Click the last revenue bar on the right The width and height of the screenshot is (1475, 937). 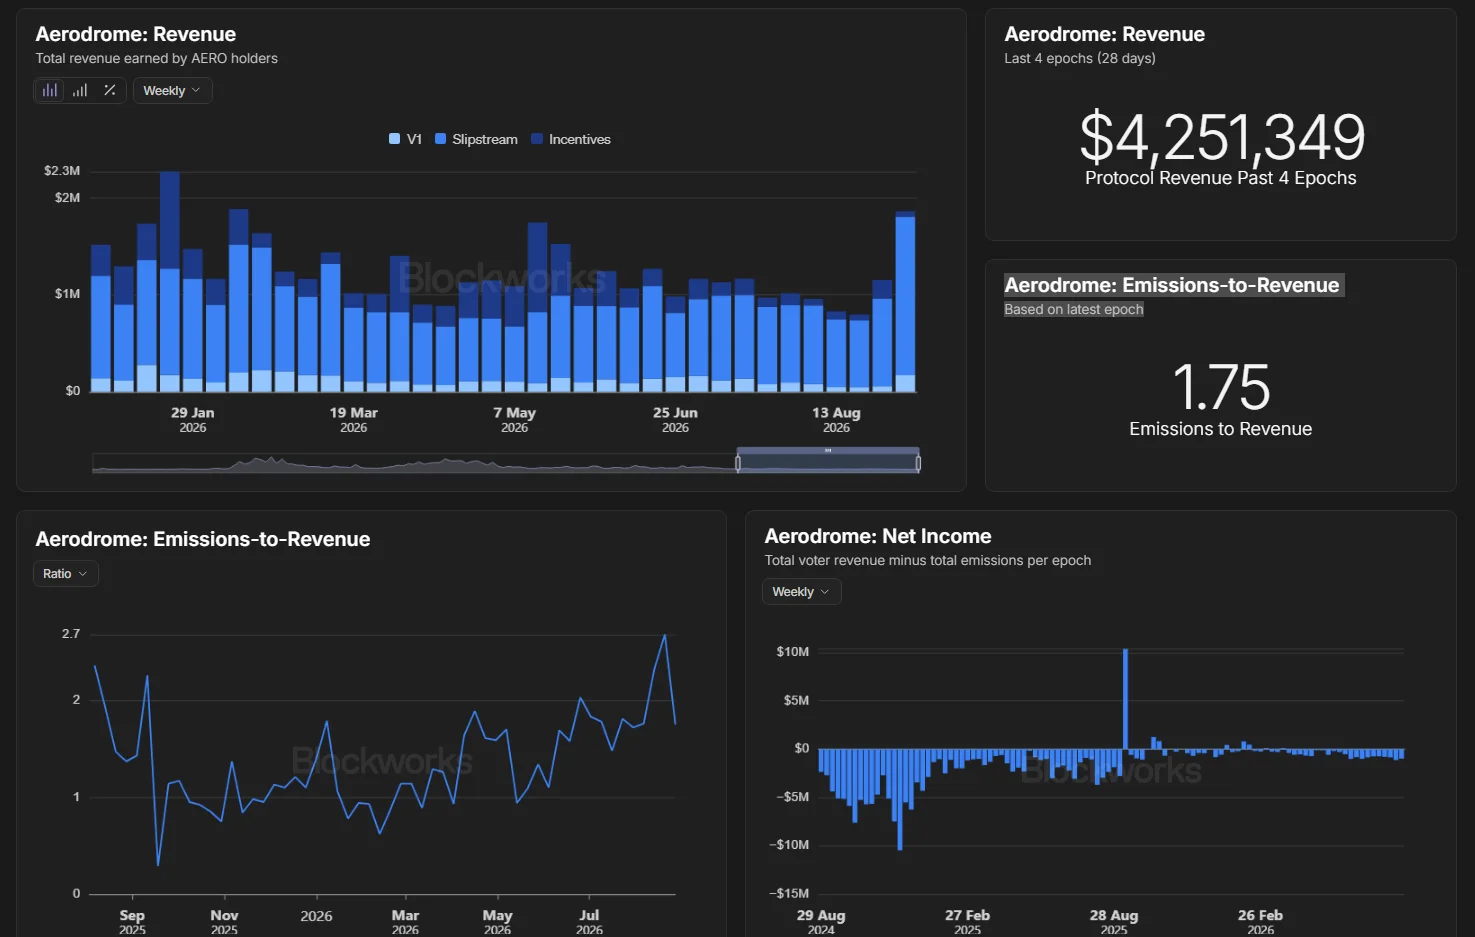click(x=905, y=301)
